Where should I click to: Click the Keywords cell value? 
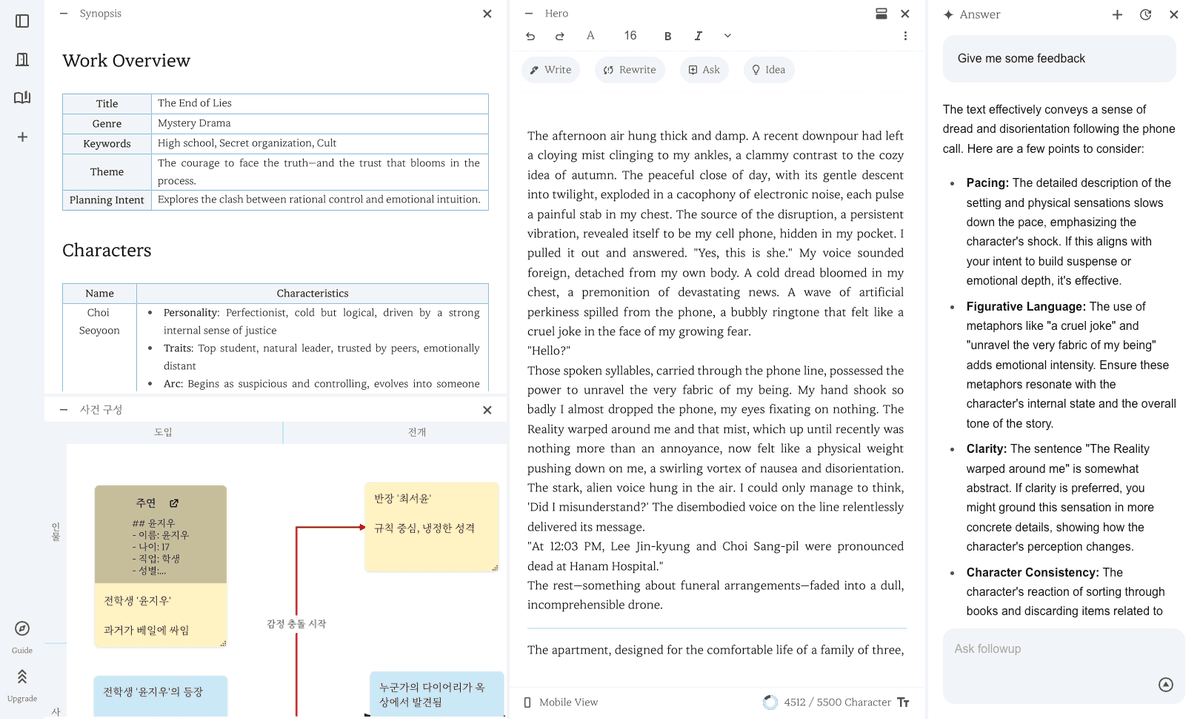320,143
